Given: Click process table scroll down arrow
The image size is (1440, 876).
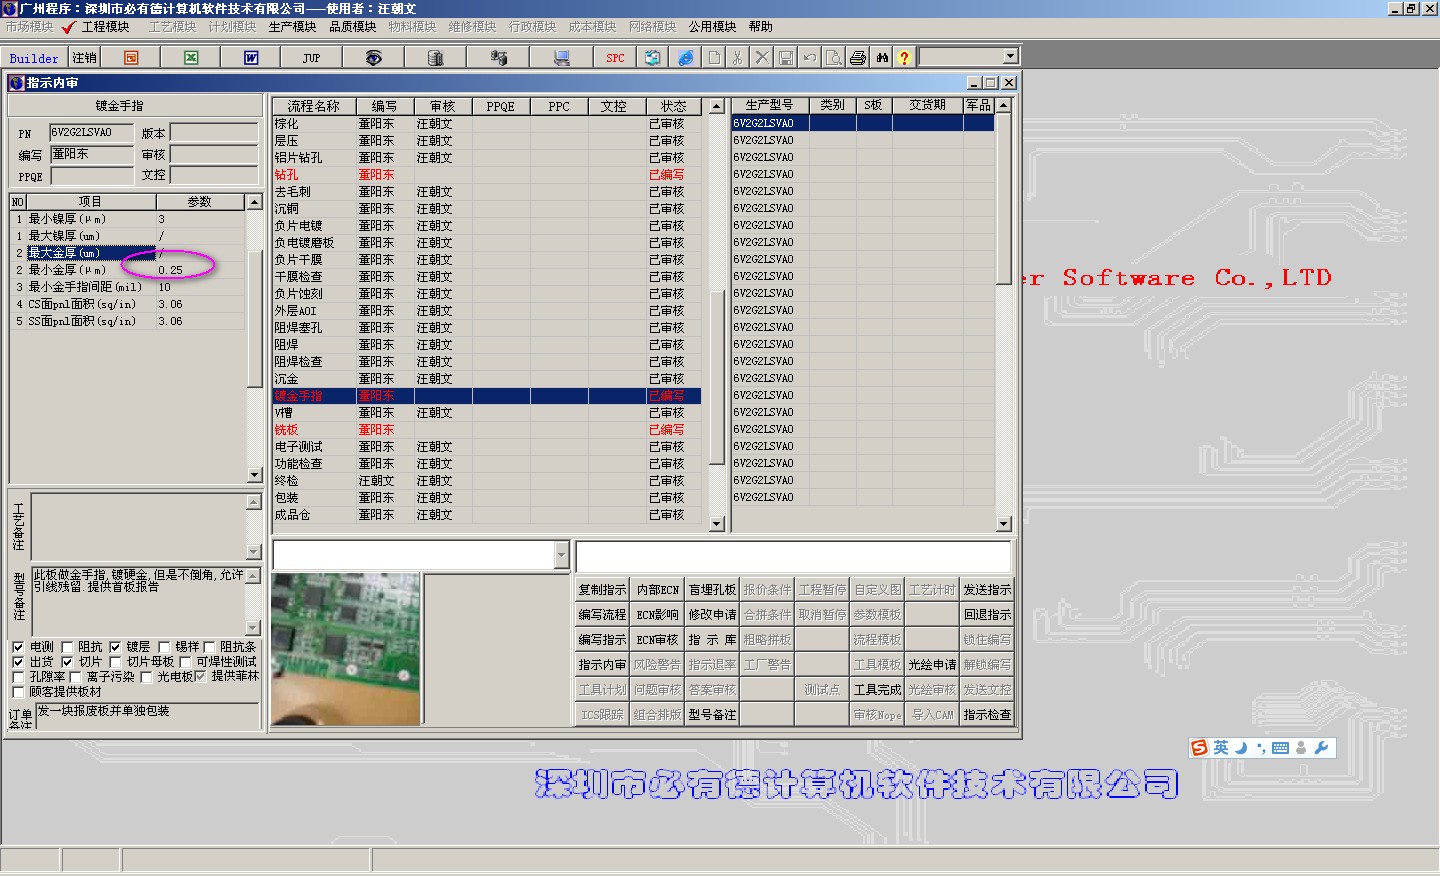Looking at the screenshot, I should (x=716, y=524).
